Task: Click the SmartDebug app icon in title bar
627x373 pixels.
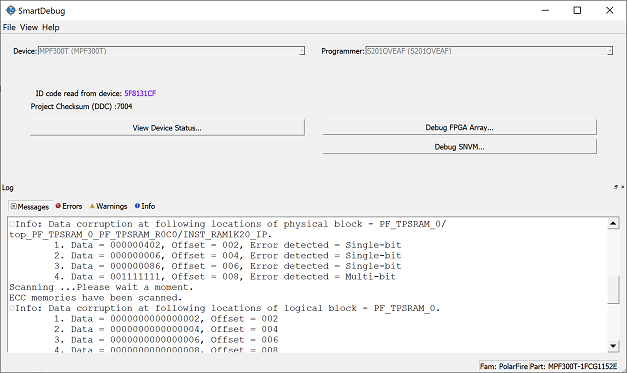Action: (10, 10)
